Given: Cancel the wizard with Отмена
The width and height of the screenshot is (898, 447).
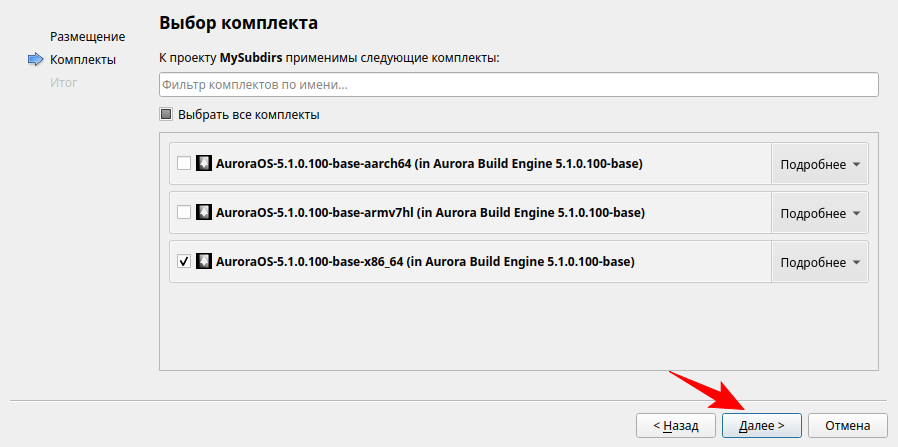Looking at the screenshot, I should (847, 425).
